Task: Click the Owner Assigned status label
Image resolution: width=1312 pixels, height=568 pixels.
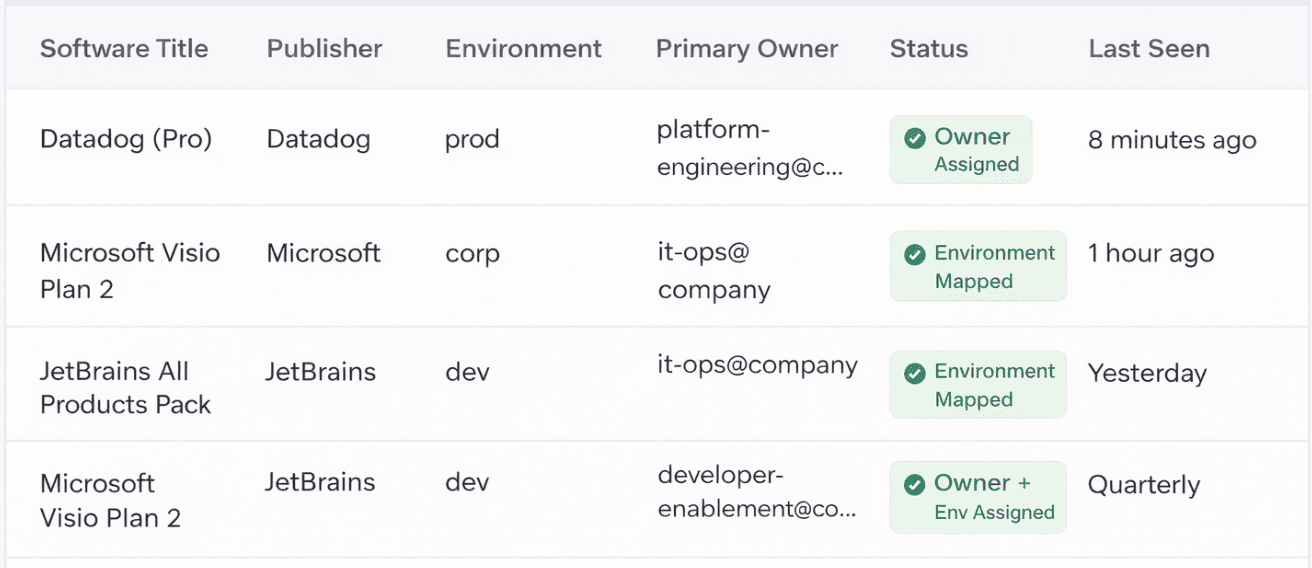Action: point(977,150)
